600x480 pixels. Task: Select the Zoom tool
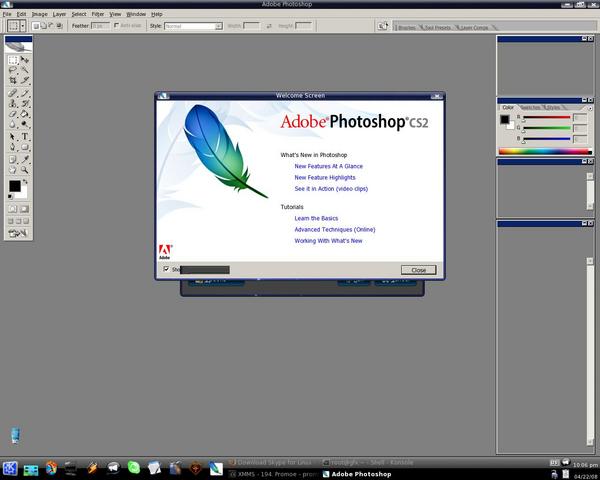click(x=24, y=170)
